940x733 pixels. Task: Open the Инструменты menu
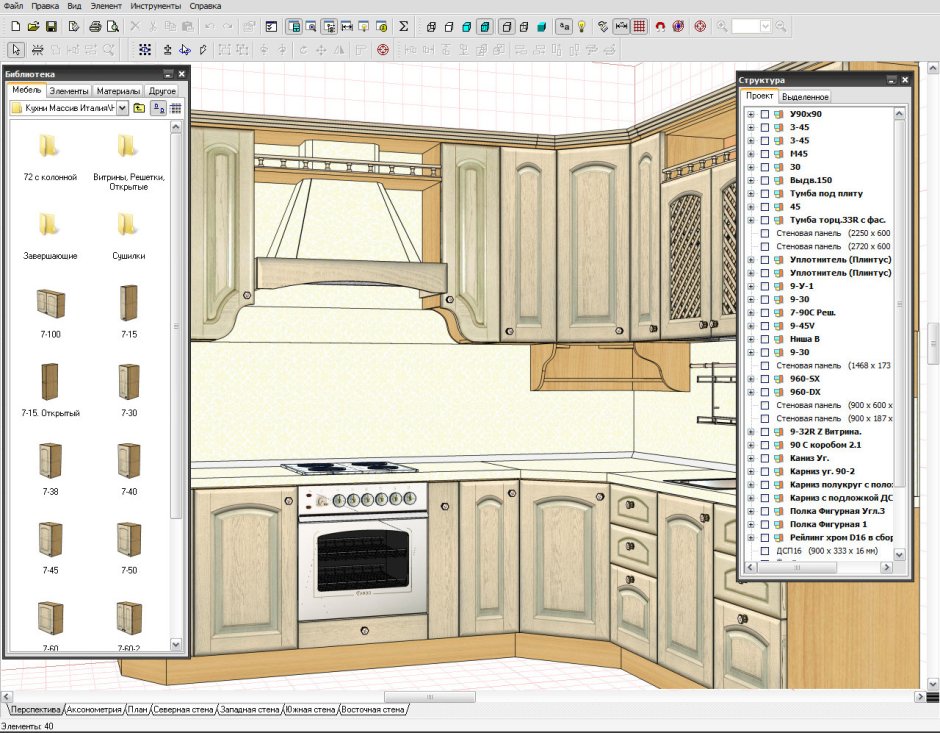pos(155,6)
